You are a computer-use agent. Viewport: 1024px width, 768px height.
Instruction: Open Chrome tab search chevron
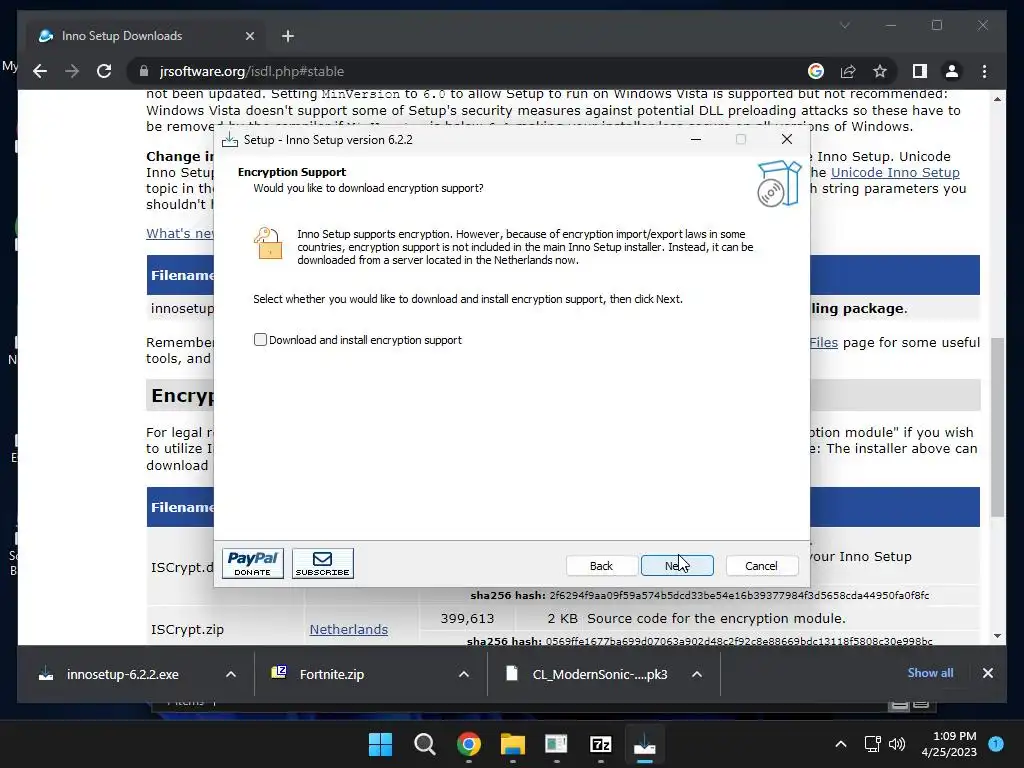pyautogui.click(x=844, y=25)
